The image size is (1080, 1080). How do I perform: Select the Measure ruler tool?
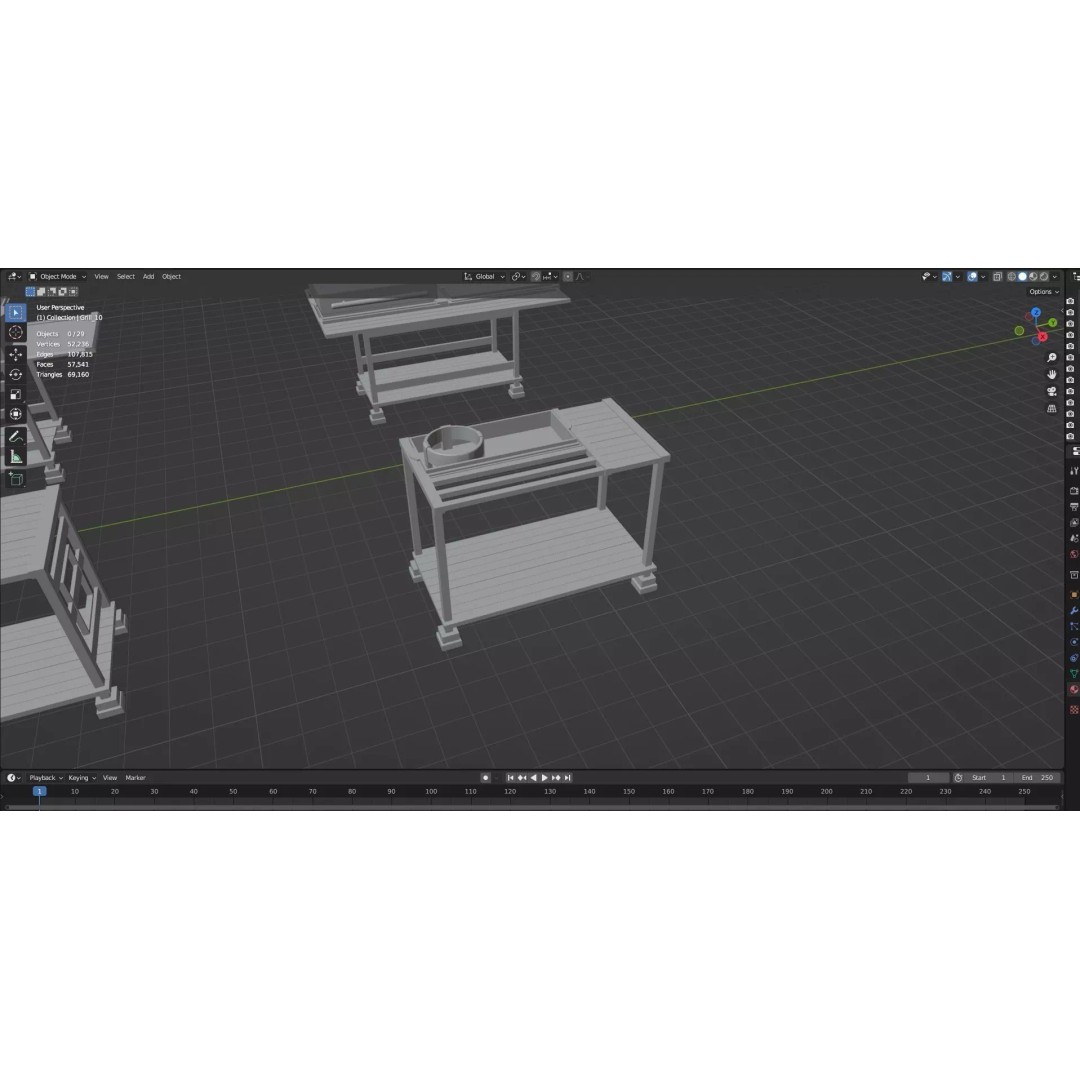(x=16, y=457)
